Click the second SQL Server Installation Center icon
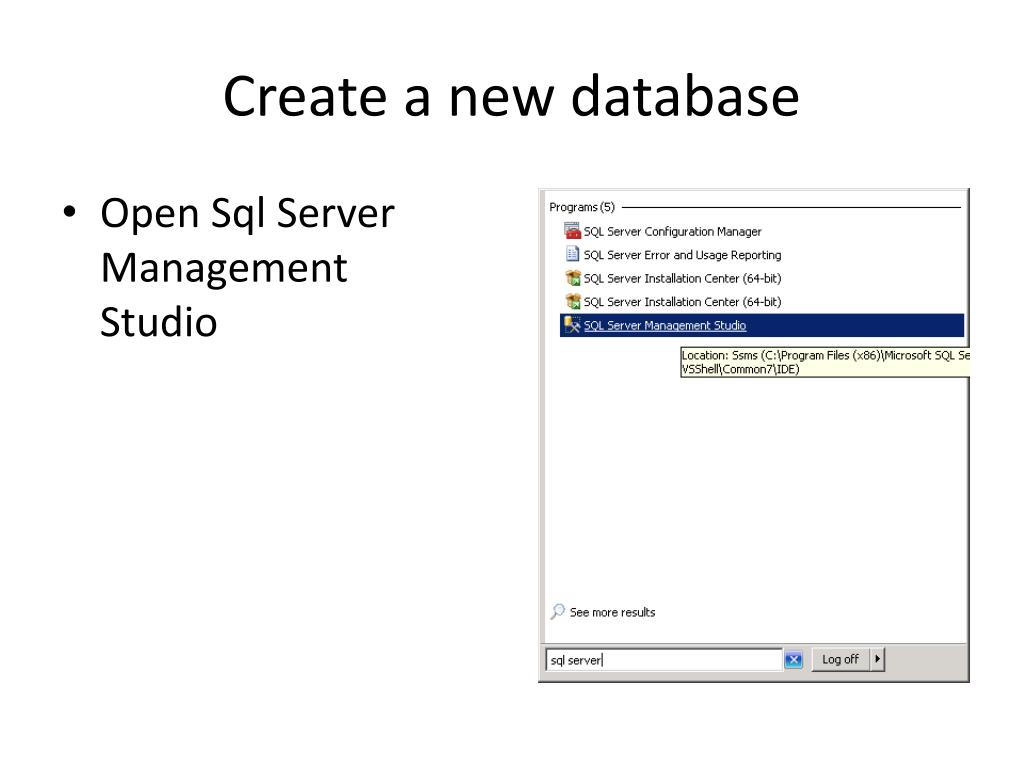This screenshot has width=1024, height=768. pyautogui.click(x=573, y=301)
